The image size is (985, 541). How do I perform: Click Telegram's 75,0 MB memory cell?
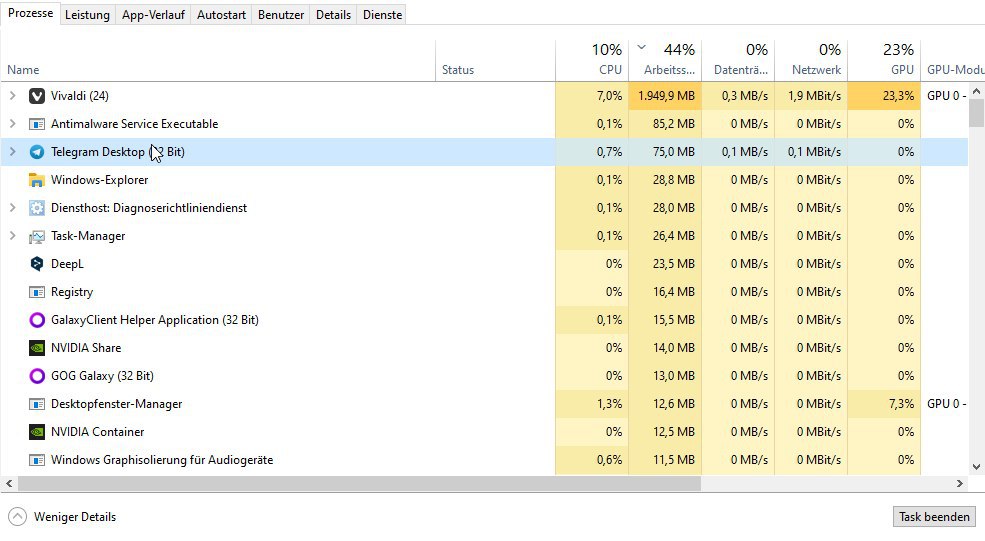tap(665, 151)
